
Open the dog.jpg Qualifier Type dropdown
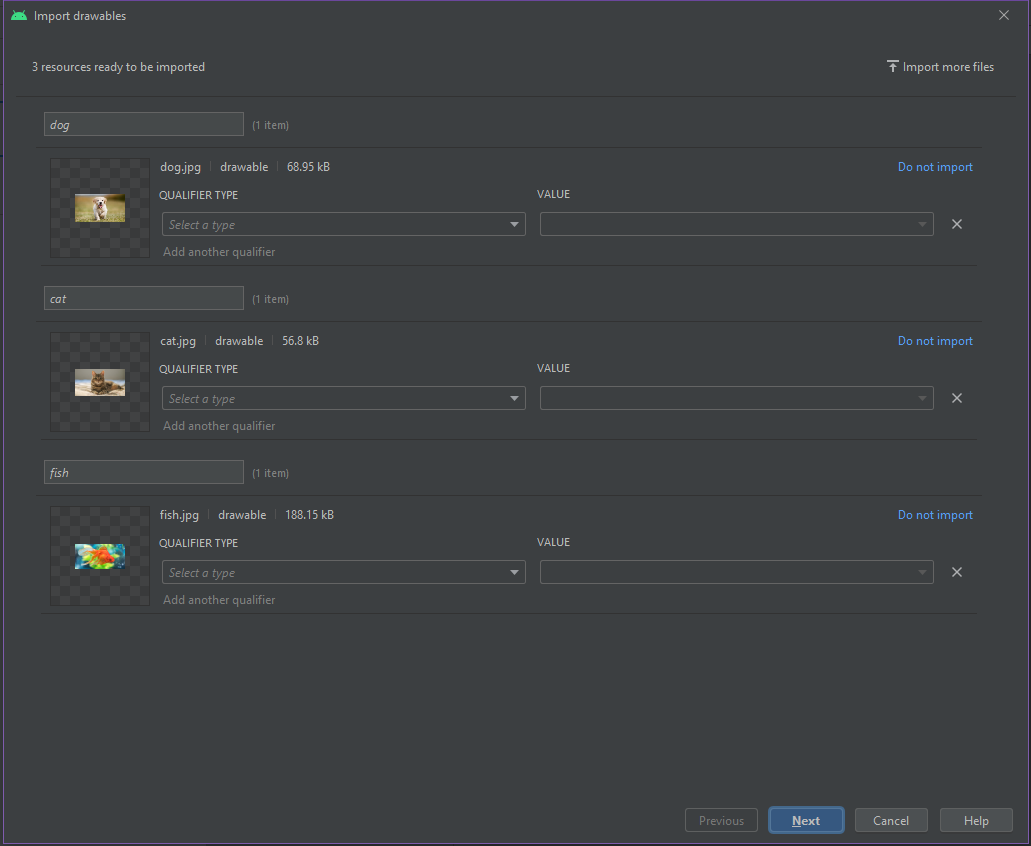coord(343,225)
